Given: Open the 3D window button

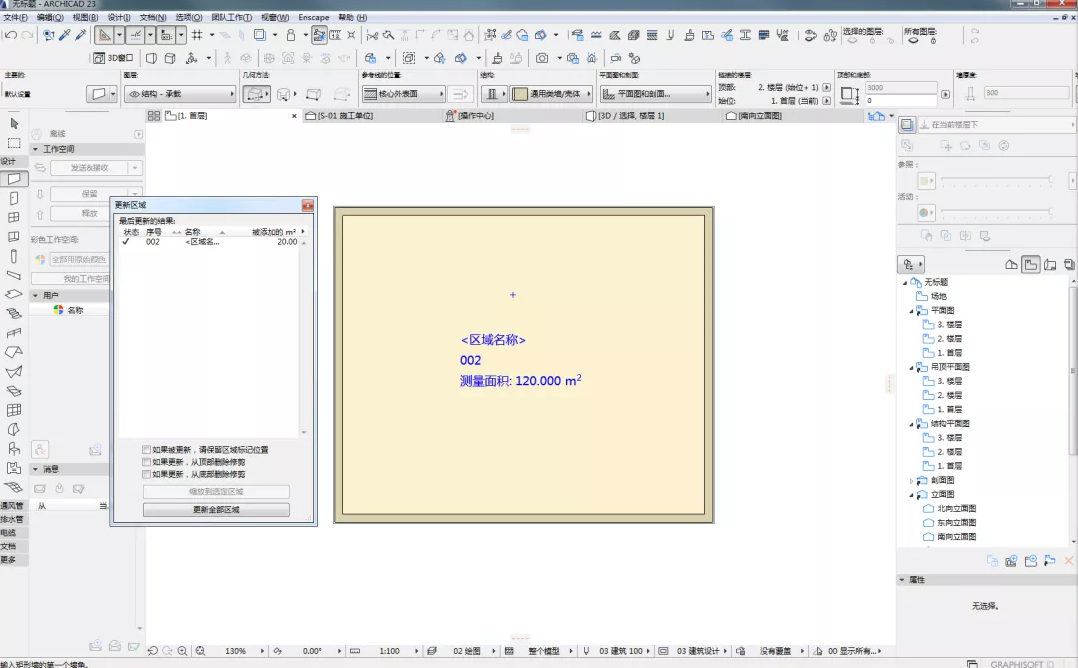Looking at the screenshot, I should pos(113,58).
